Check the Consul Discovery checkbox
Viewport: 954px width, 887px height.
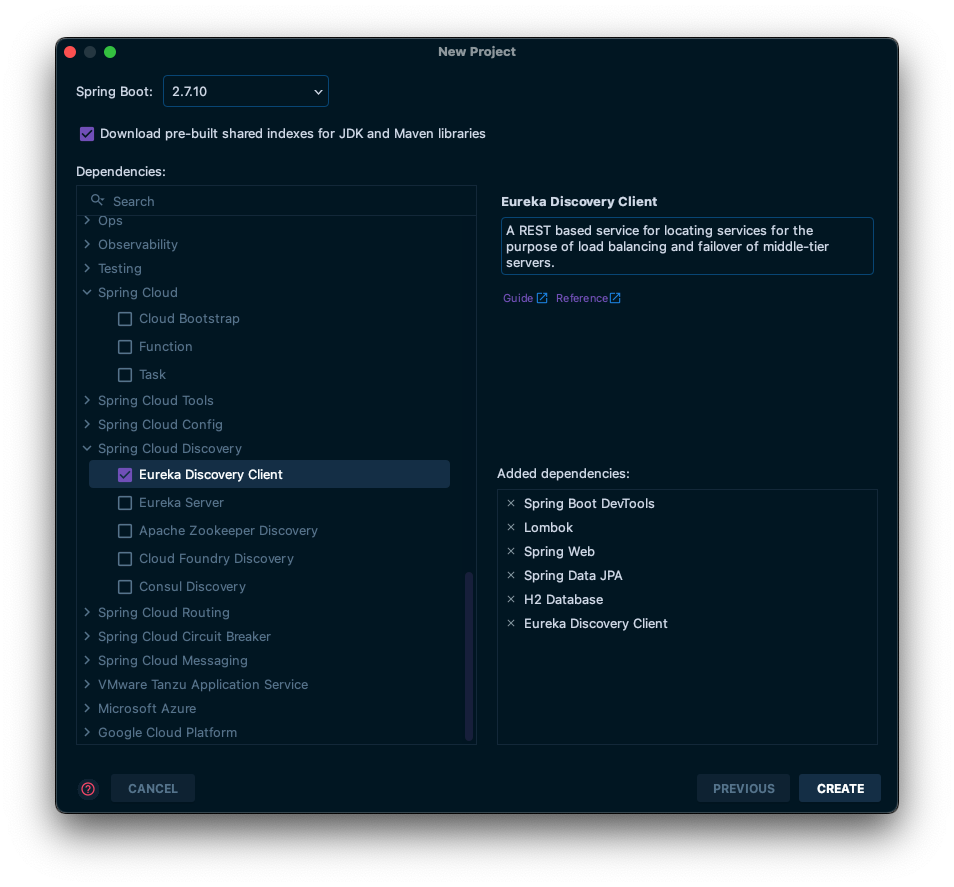pyautogui.click(x=125, y=586)
